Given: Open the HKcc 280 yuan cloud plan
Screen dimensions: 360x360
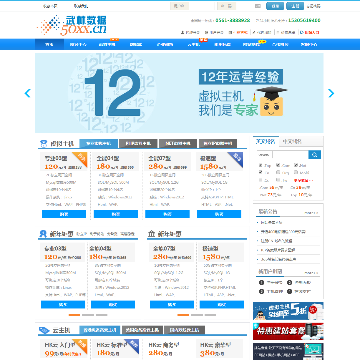Looking at the screenshot, I should coord(167,349).
